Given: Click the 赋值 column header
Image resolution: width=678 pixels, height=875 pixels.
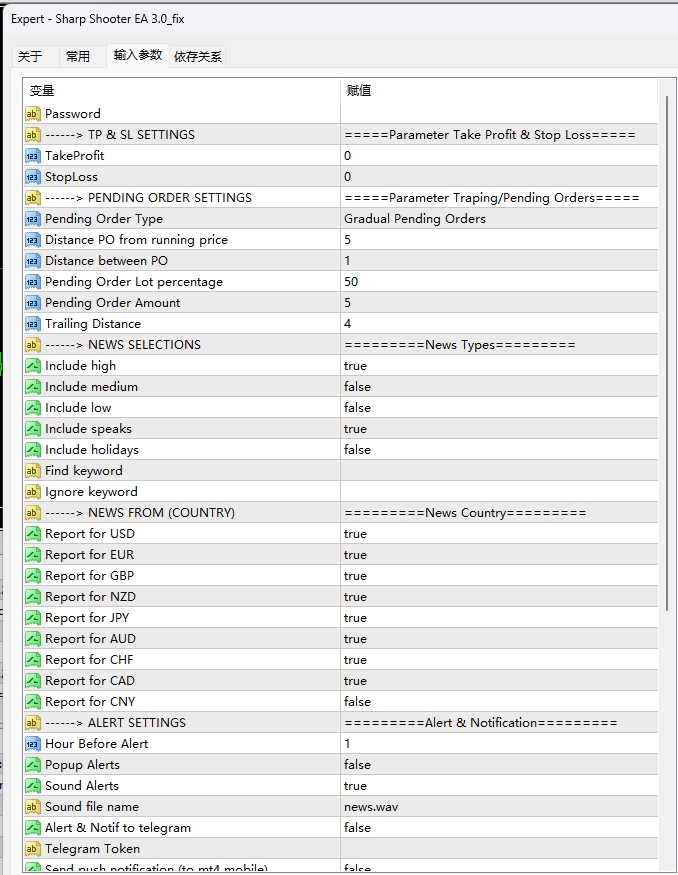Looking at the screenshot, I should (x=499, y=90).
